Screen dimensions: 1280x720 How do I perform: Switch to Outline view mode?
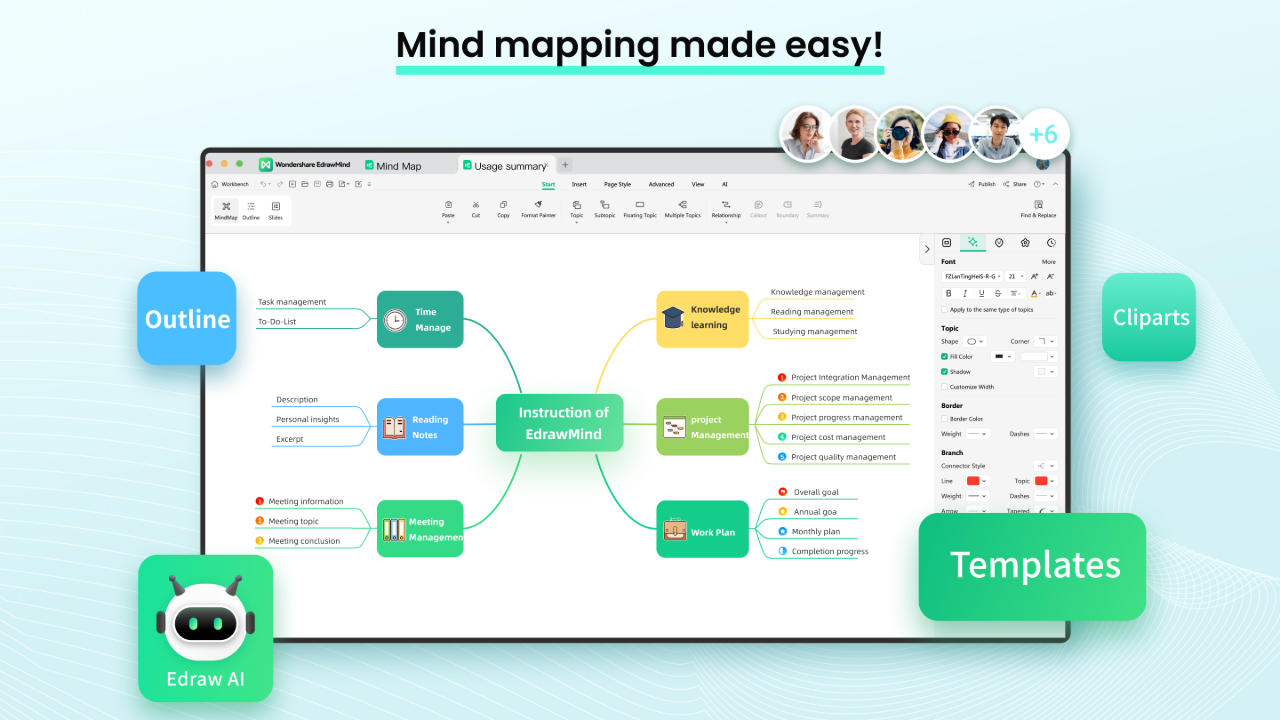[251, 210]
